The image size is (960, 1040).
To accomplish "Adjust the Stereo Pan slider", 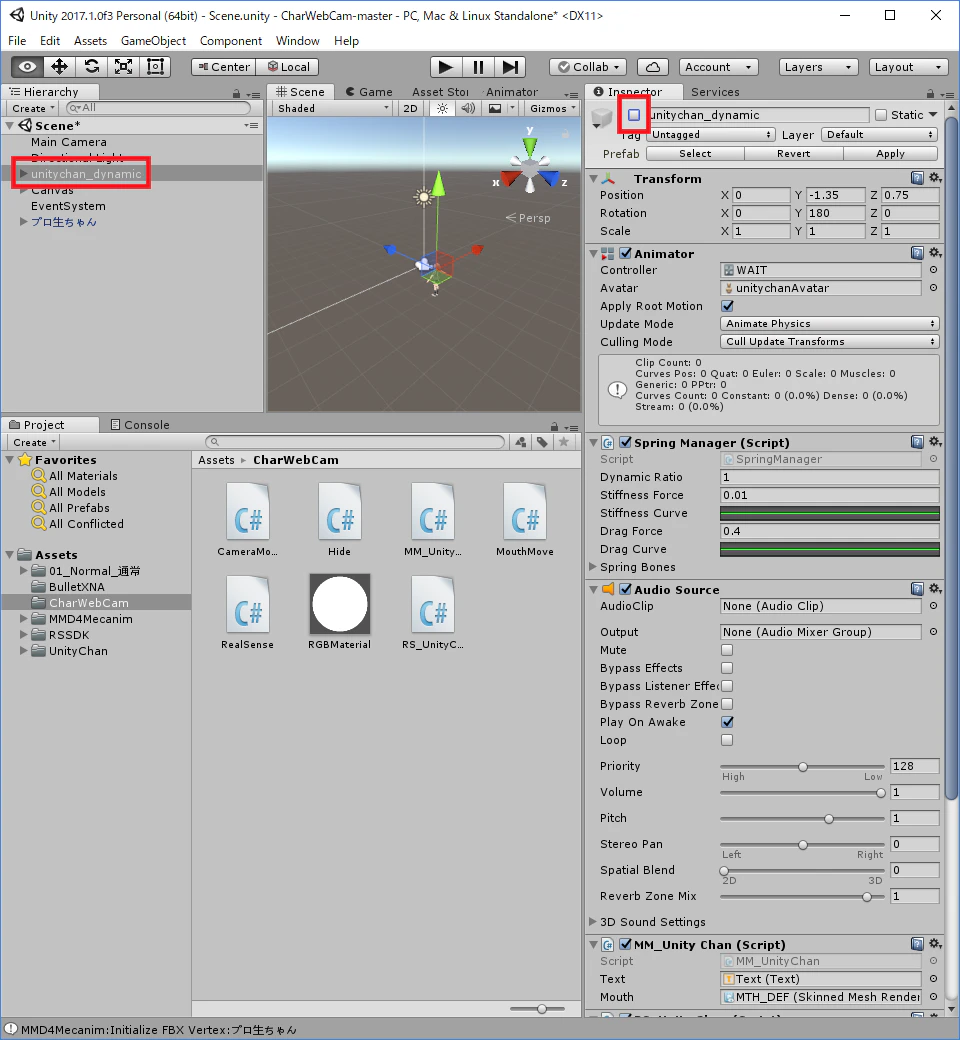I will 802,844.
